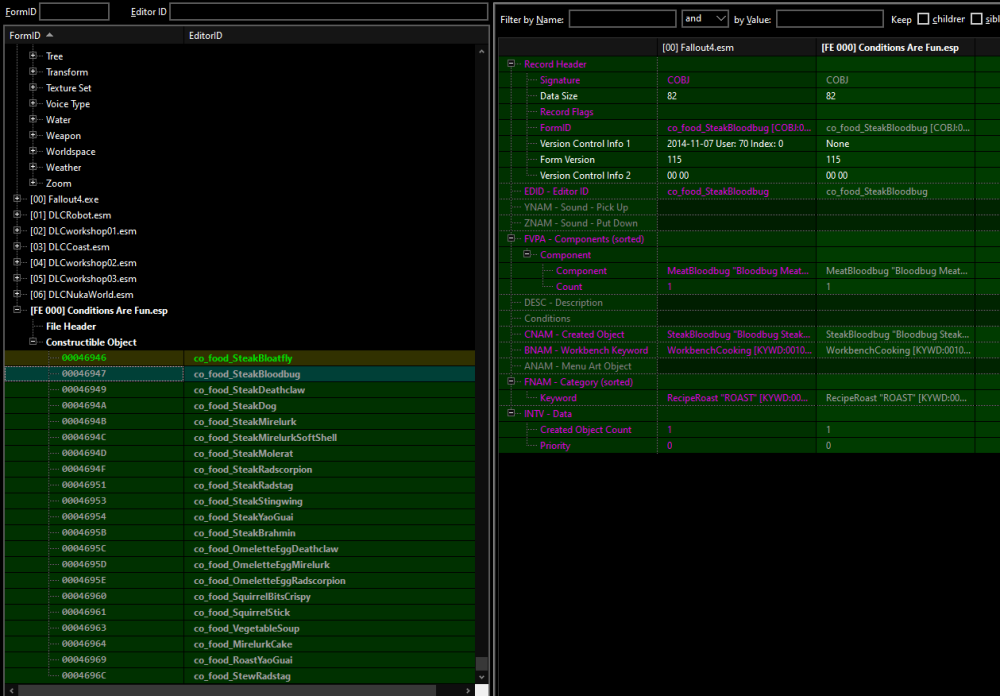Collapse the INTV - Data section
Viewport: 1000px width, 696px height.
point(511,413)
